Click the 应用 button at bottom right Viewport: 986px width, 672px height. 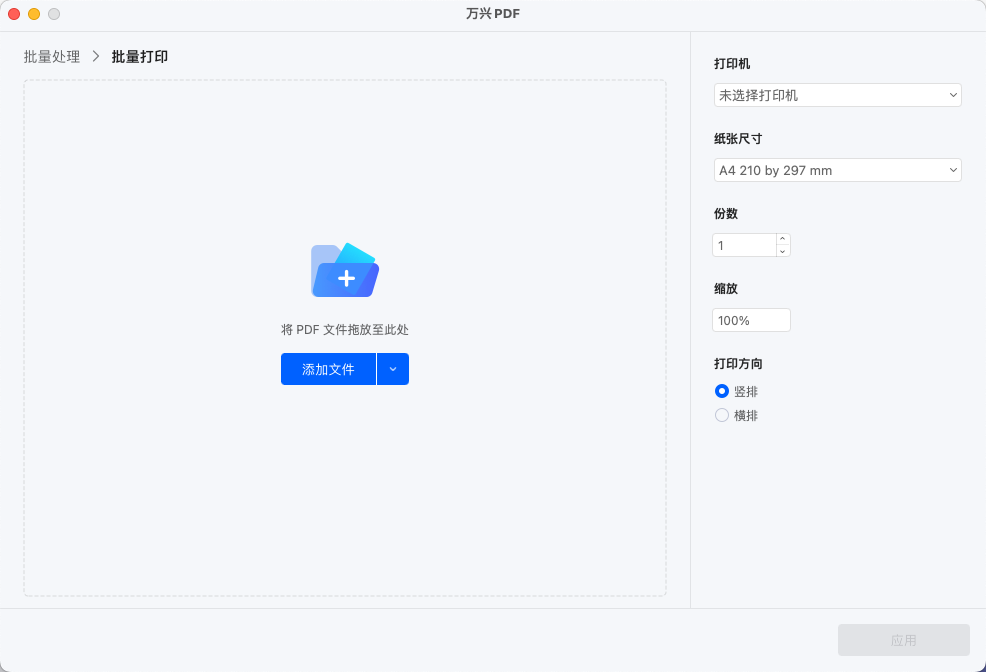pos(903,640)
